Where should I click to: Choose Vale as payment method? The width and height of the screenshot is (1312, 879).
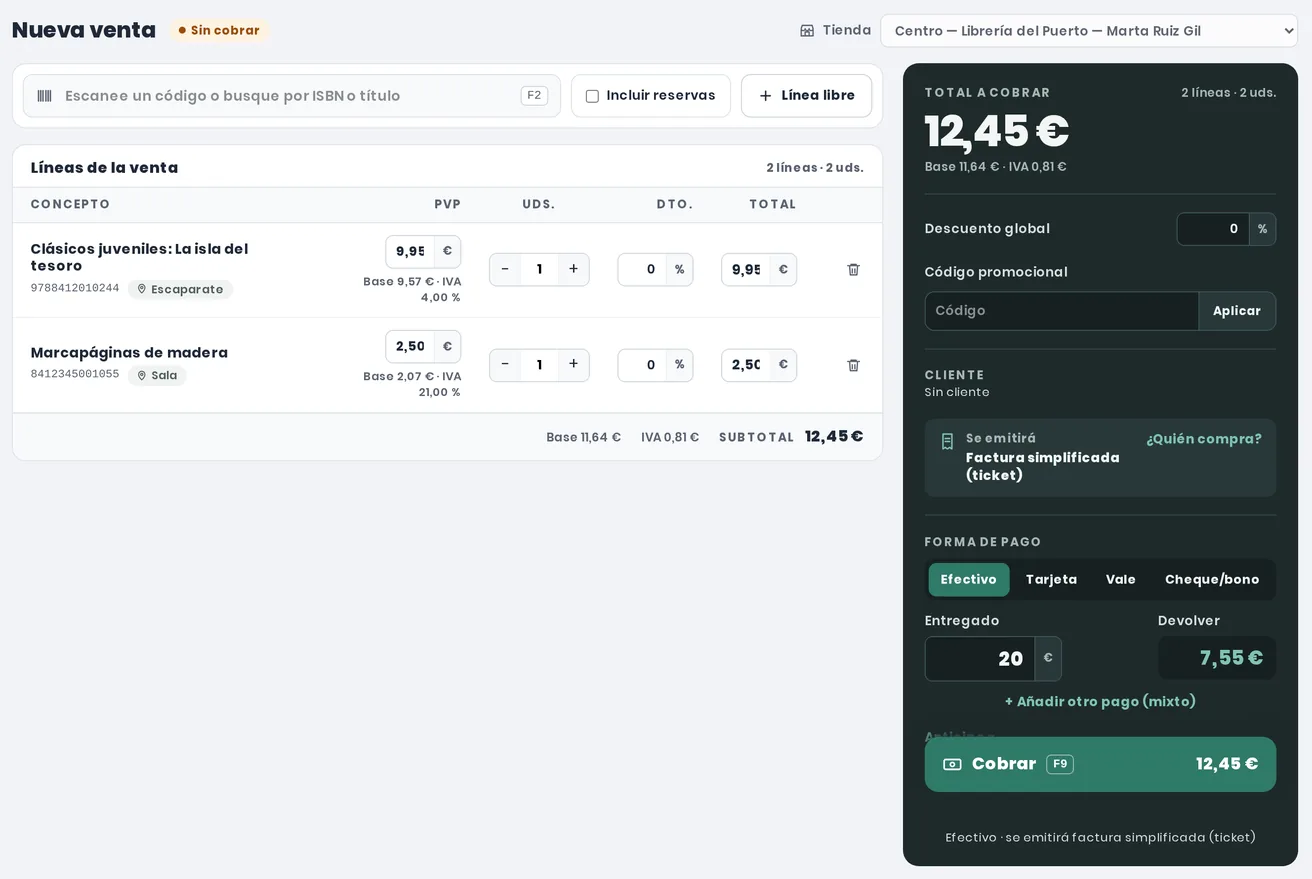click(x=1120, y=580)
